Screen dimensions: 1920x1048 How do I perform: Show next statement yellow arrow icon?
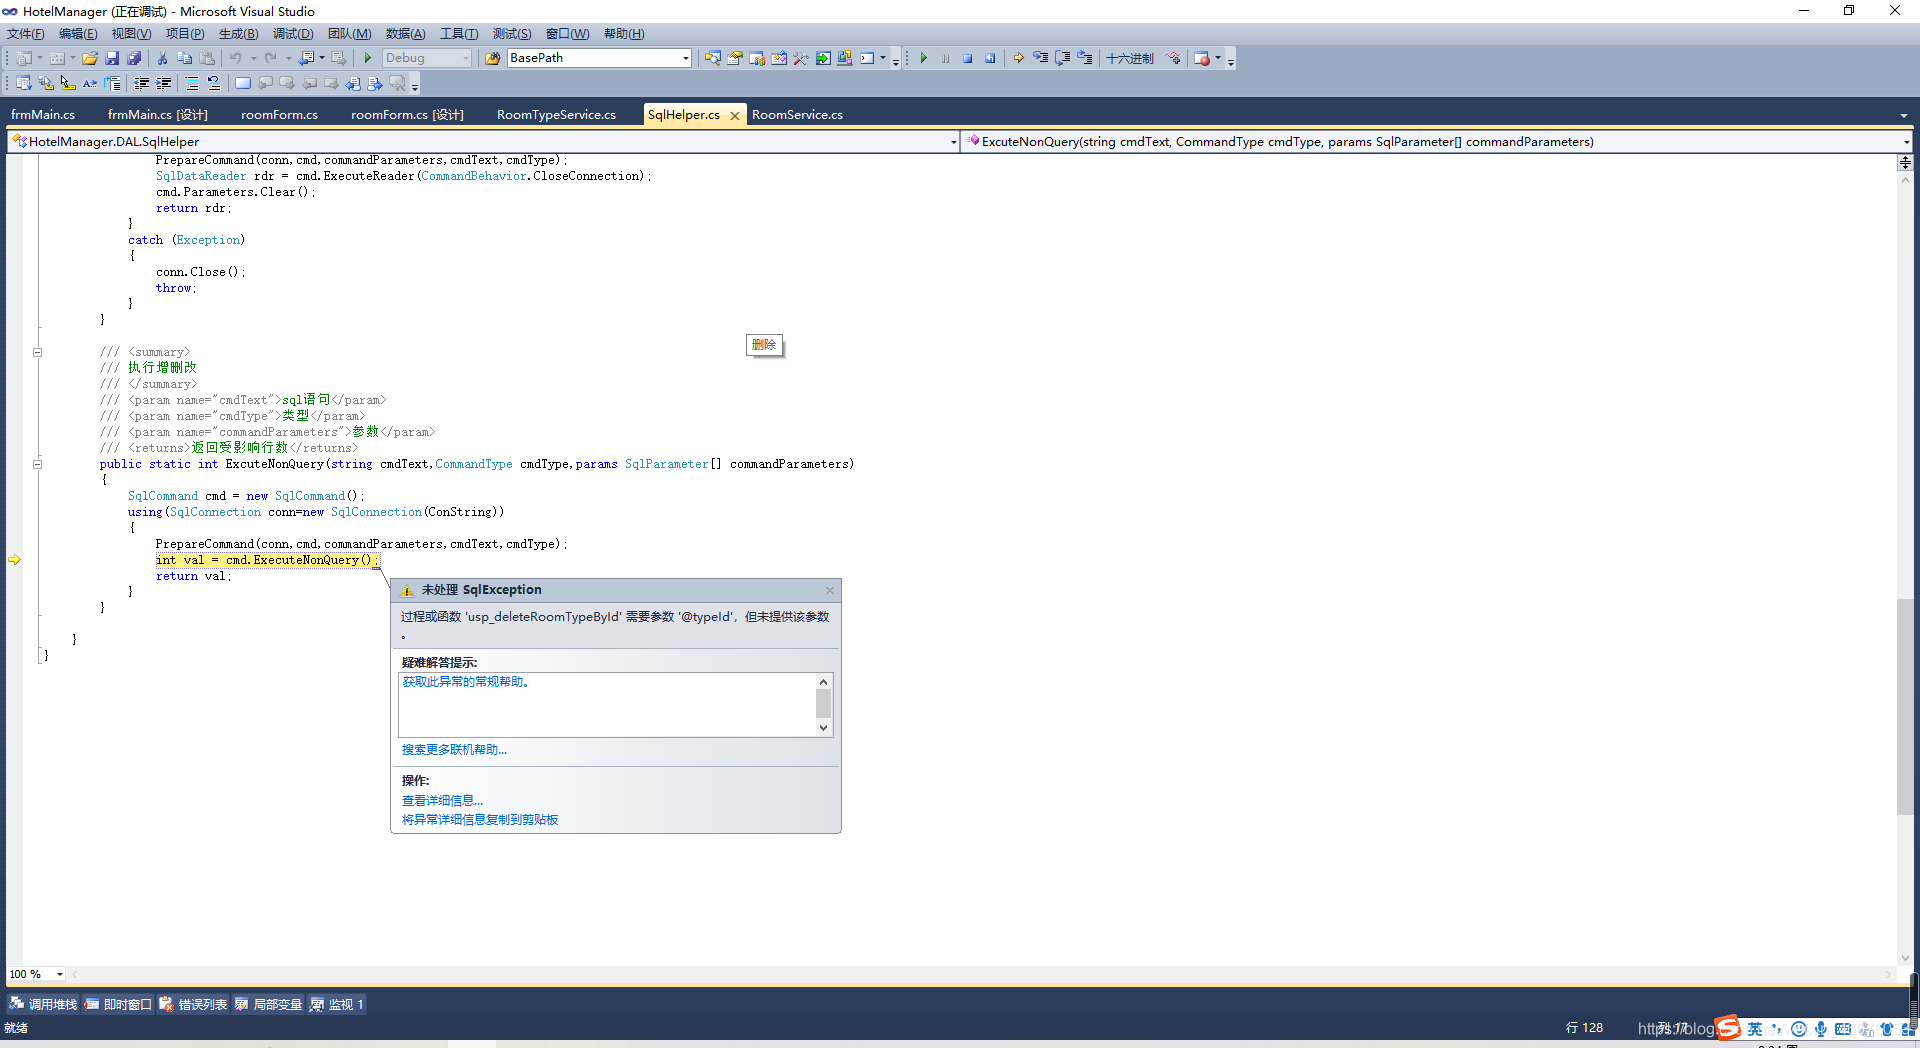pyautogui.click(x=1018, y=59)
